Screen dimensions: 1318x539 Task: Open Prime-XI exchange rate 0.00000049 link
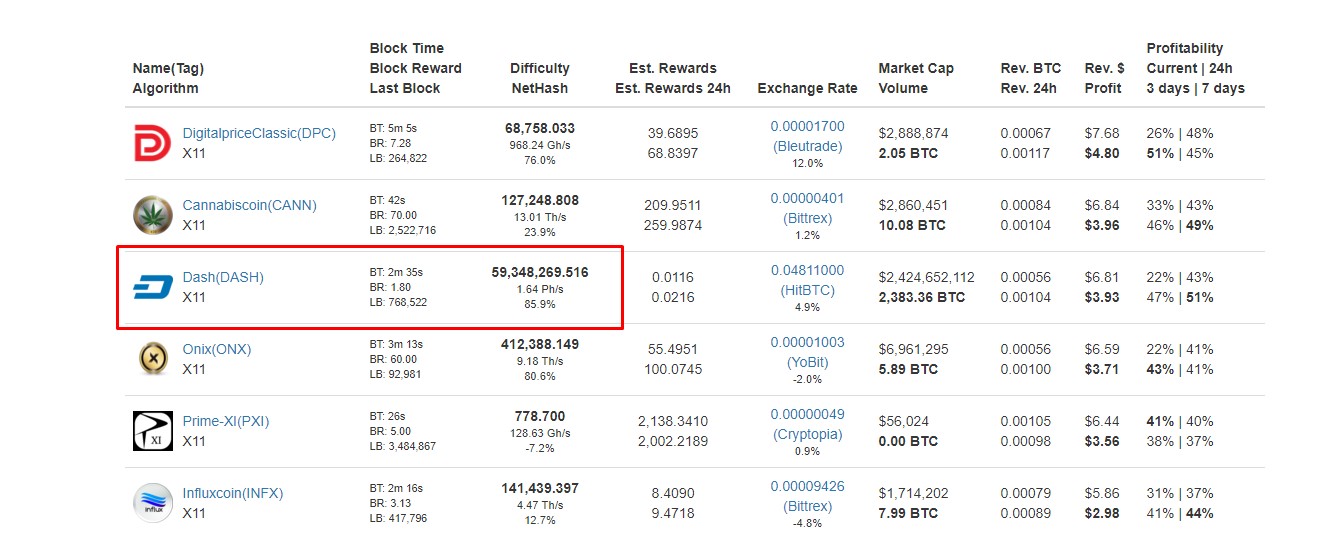click(807, 414)
